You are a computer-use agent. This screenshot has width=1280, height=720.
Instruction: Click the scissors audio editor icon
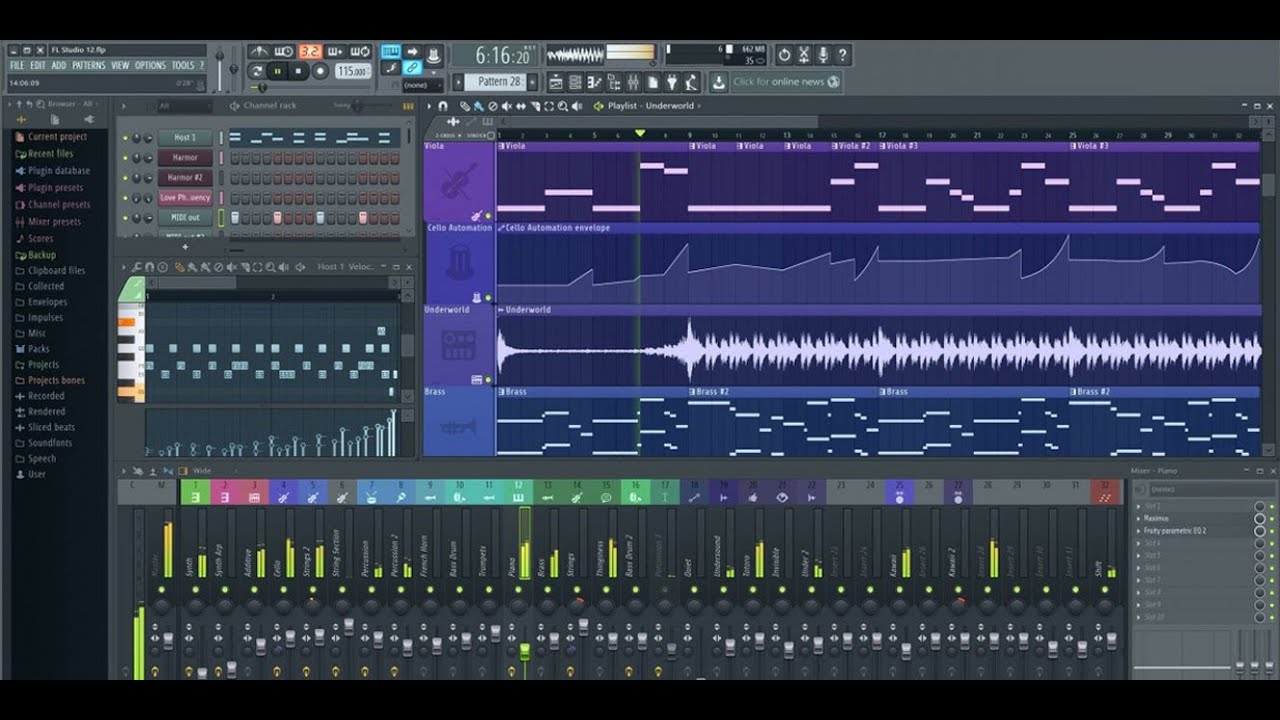click(804, 55)
